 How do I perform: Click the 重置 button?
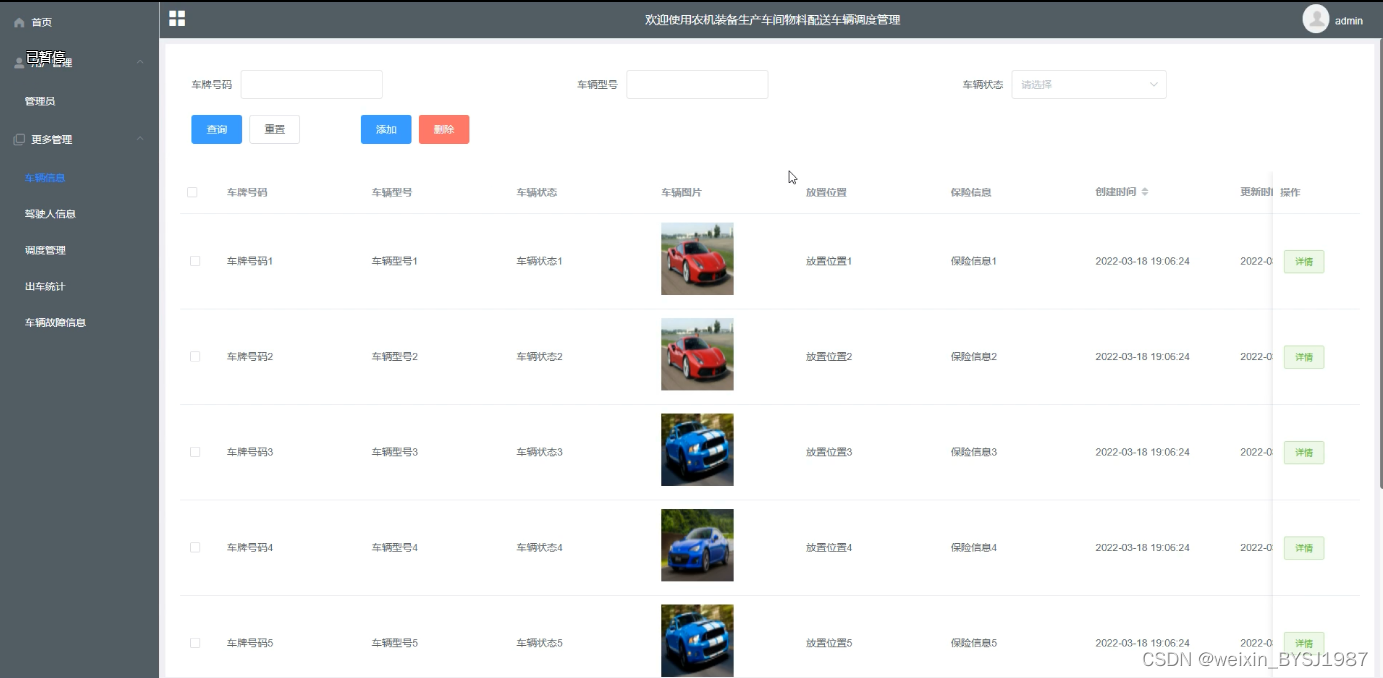[x=274, y=130]
